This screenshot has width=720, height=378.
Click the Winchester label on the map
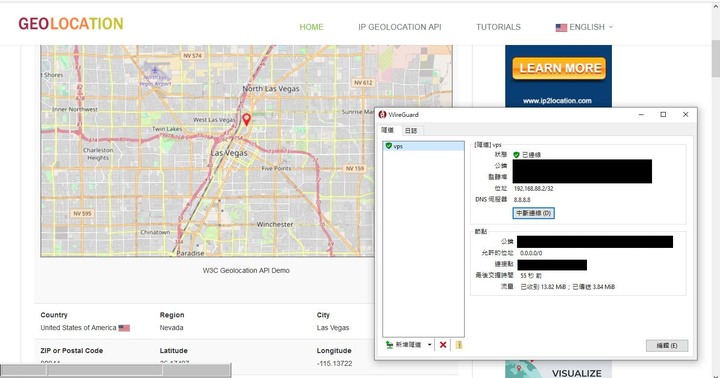coord(275,225)
